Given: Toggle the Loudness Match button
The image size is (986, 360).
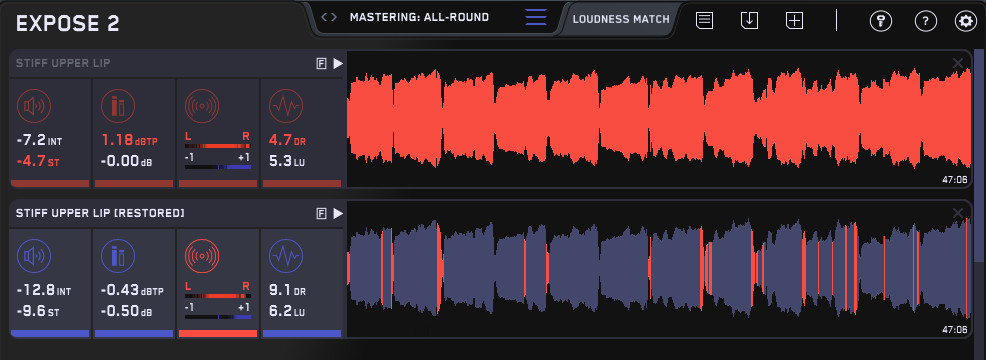Looking at the screenshot, I should tap(621, 19).
